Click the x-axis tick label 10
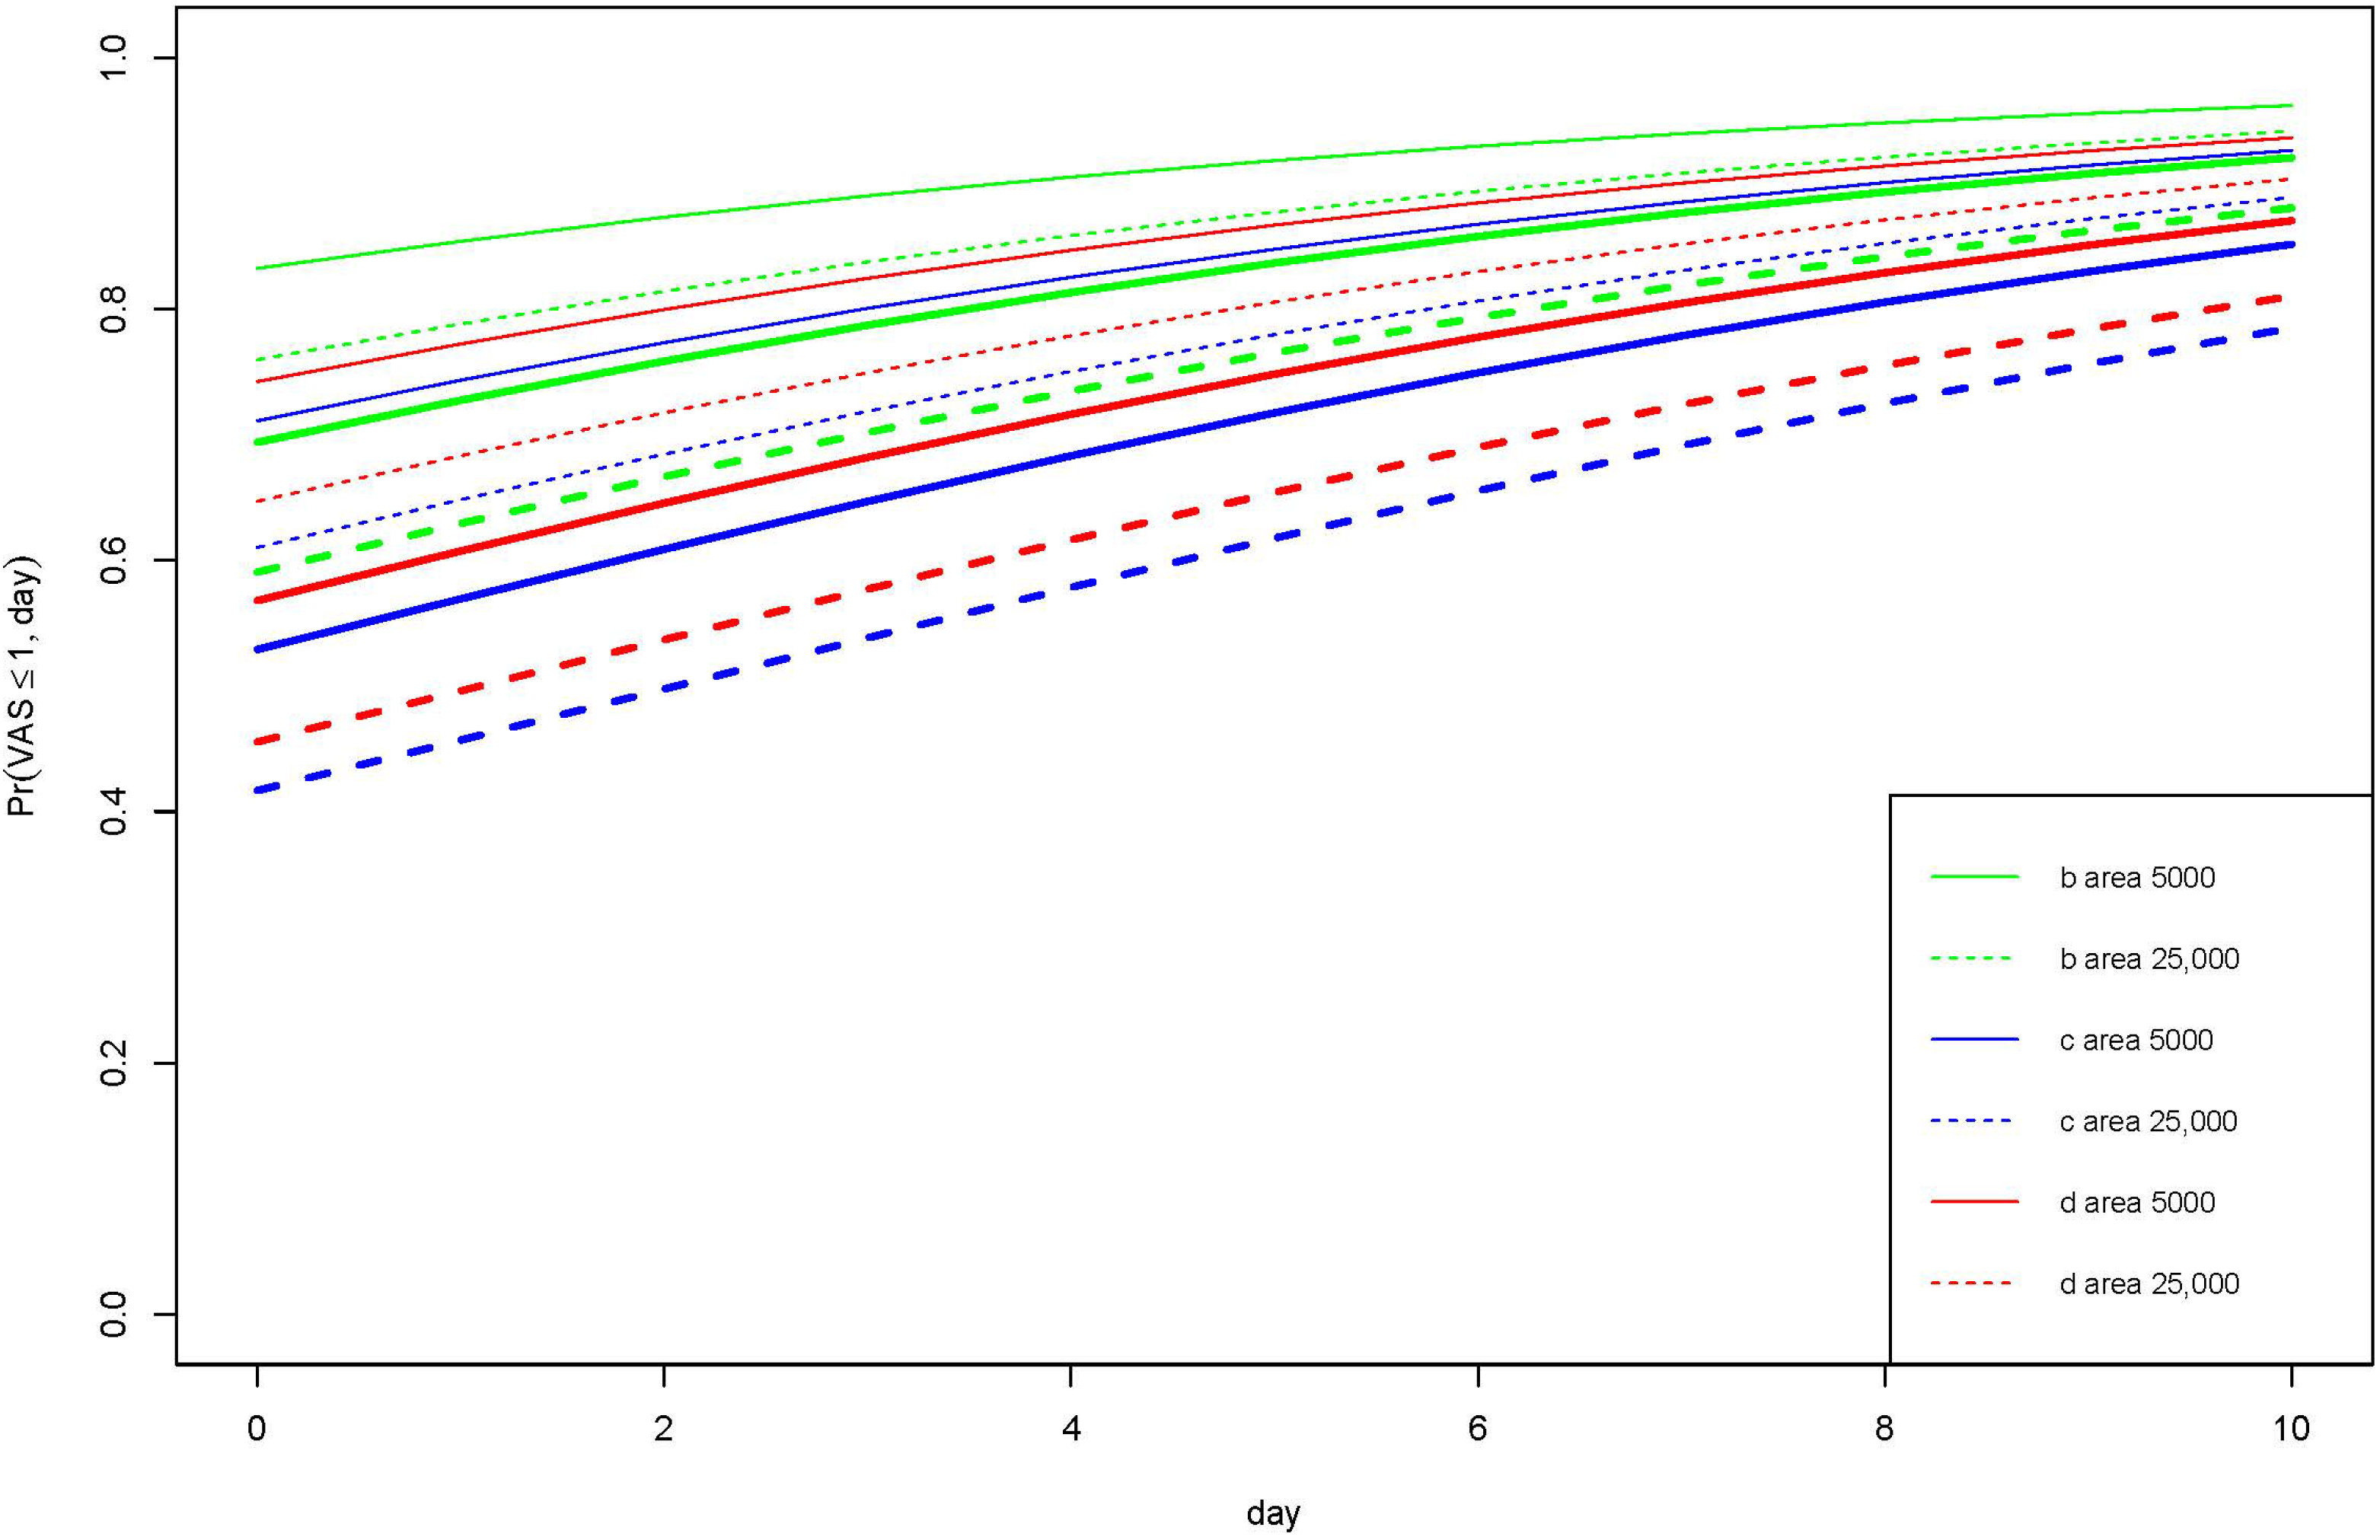Viewport: 2380px width, 1540px height. click(x=2290, y=1429)
